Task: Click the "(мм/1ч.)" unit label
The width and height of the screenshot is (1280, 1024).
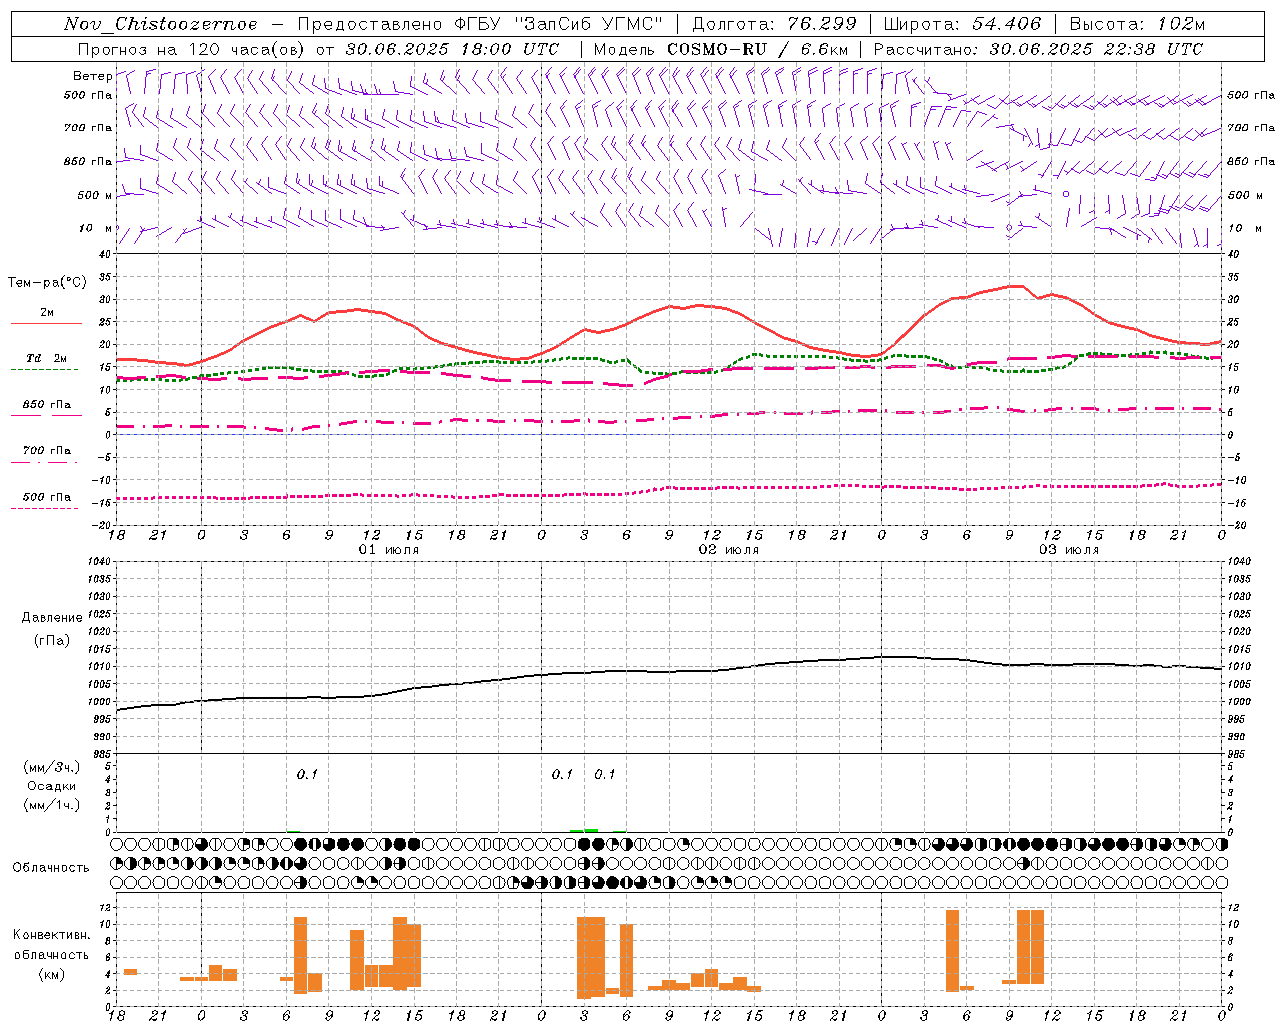Action: click(x=51, y=805)
